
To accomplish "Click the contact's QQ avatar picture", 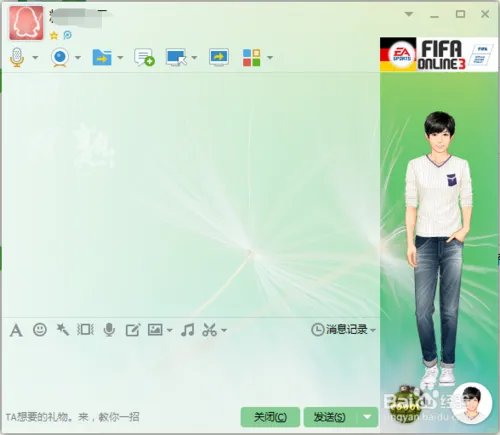I will [x=26, y=23].
